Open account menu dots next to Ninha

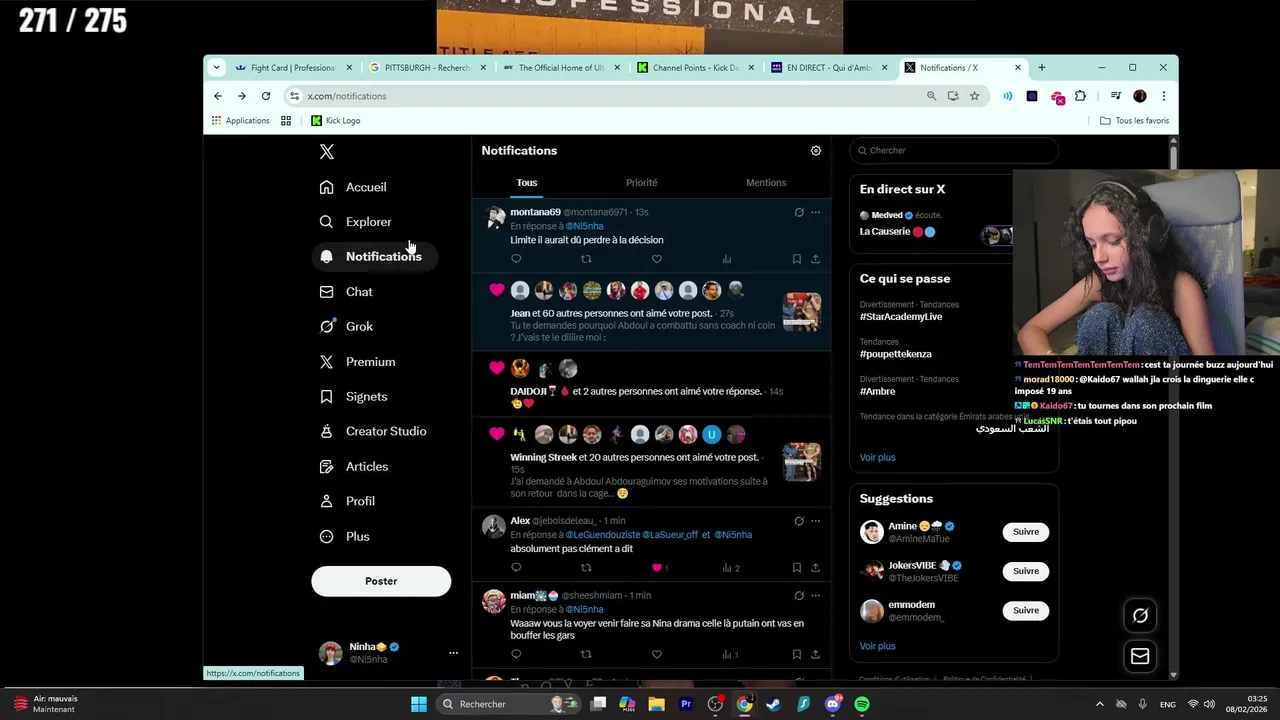pyautogui.click(x=453, y=653)
